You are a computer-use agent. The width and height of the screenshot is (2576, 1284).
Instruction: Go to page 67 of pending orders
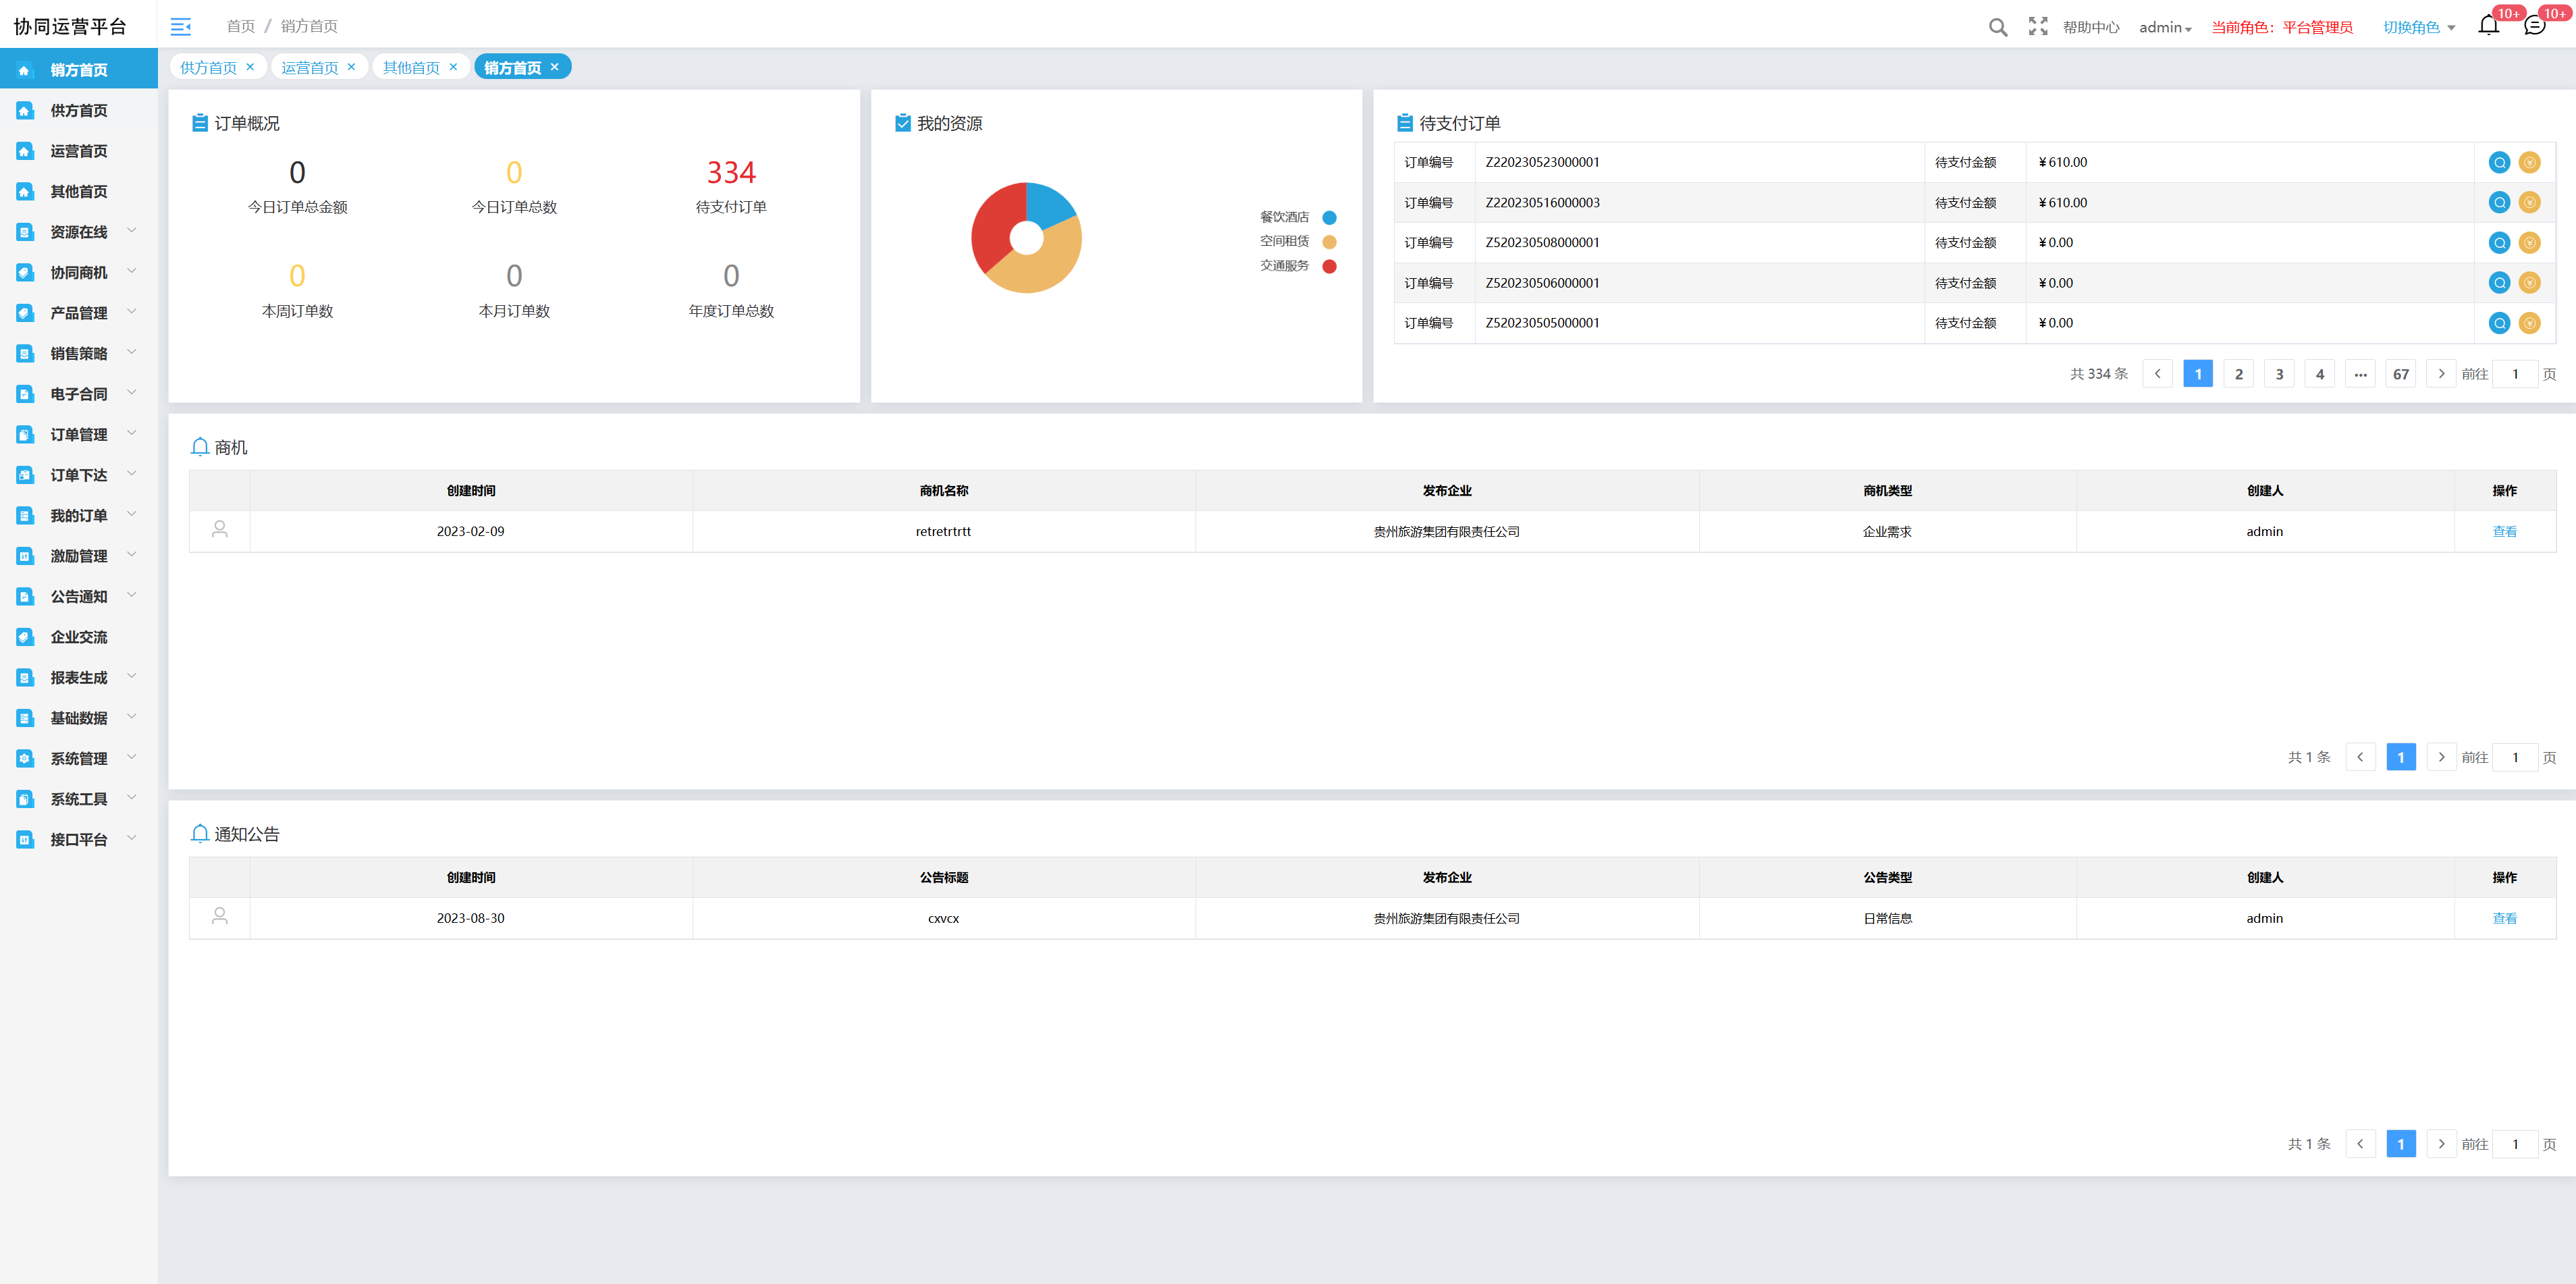[2400, 374]
